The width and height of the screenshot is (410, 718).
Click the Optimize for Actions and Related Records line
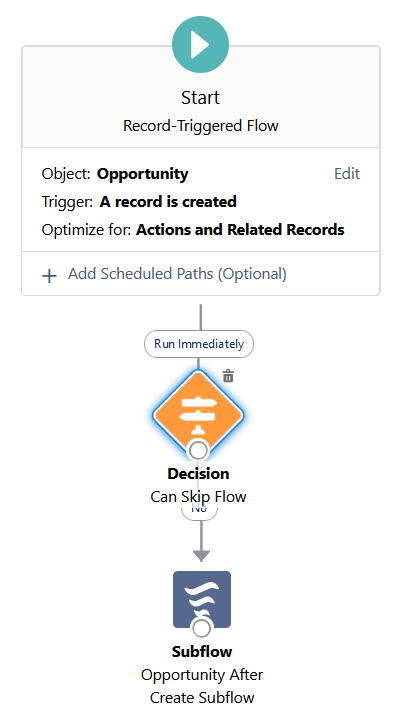point(193,229)
